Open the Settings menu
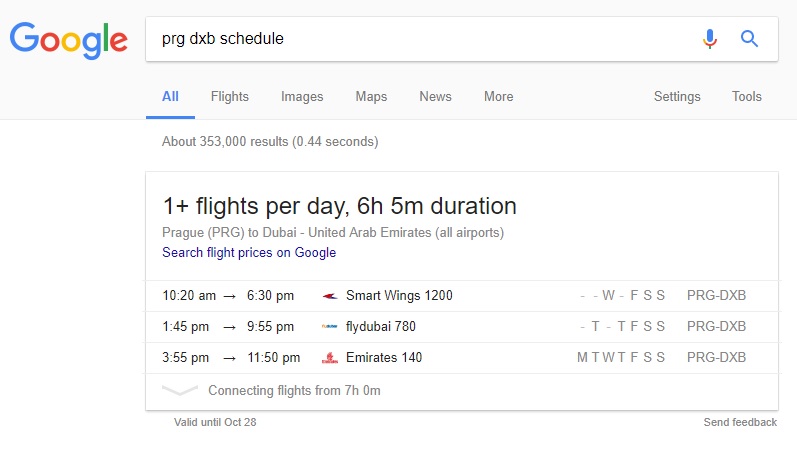797x452 pixels. (x=677, y=97)
